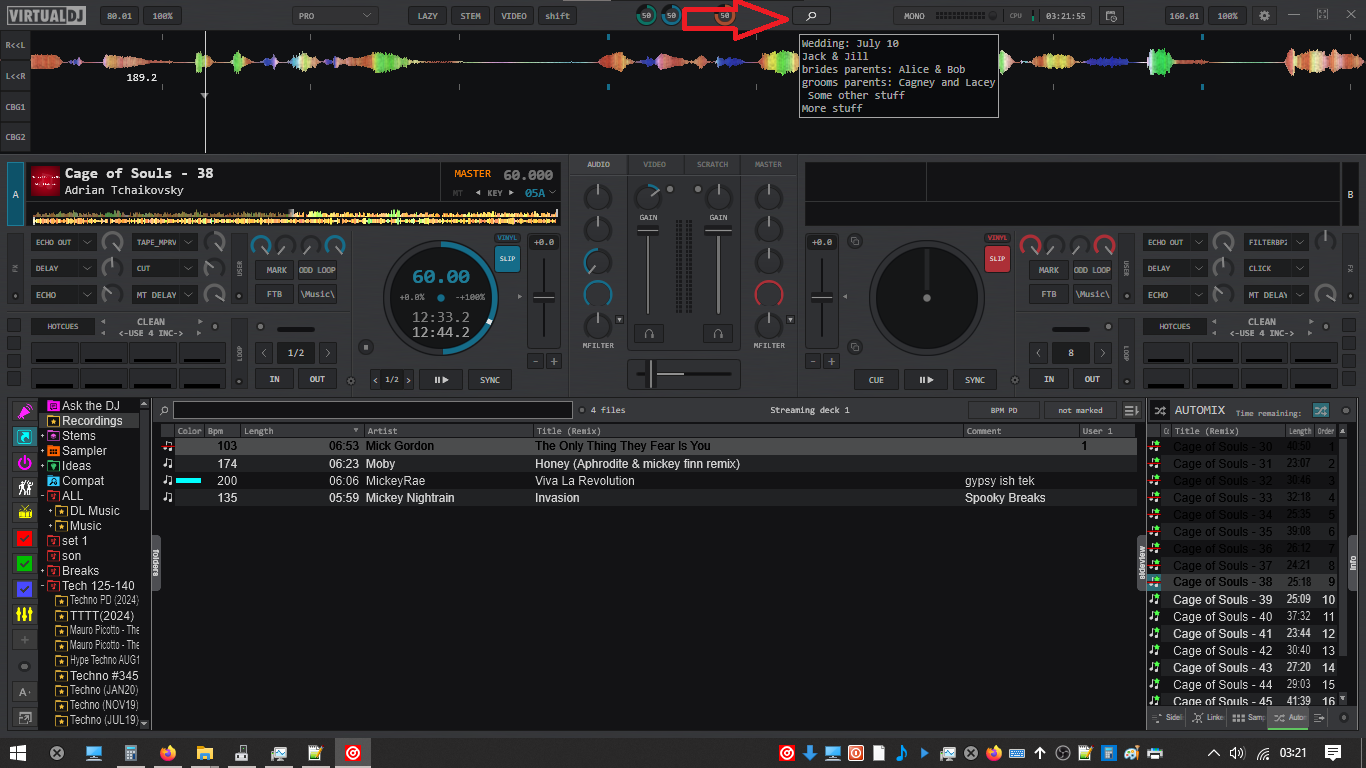The height and width of the screenshot is (768, 1366).
Task: Click the yellow mixer sliders sidebar icon
Action: [25, 614]
